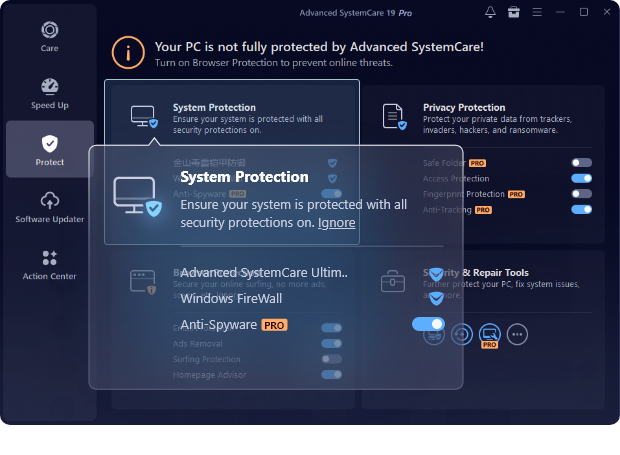
Task: Switch off Anti-Tracking toggle
Action: pos(581,210)
